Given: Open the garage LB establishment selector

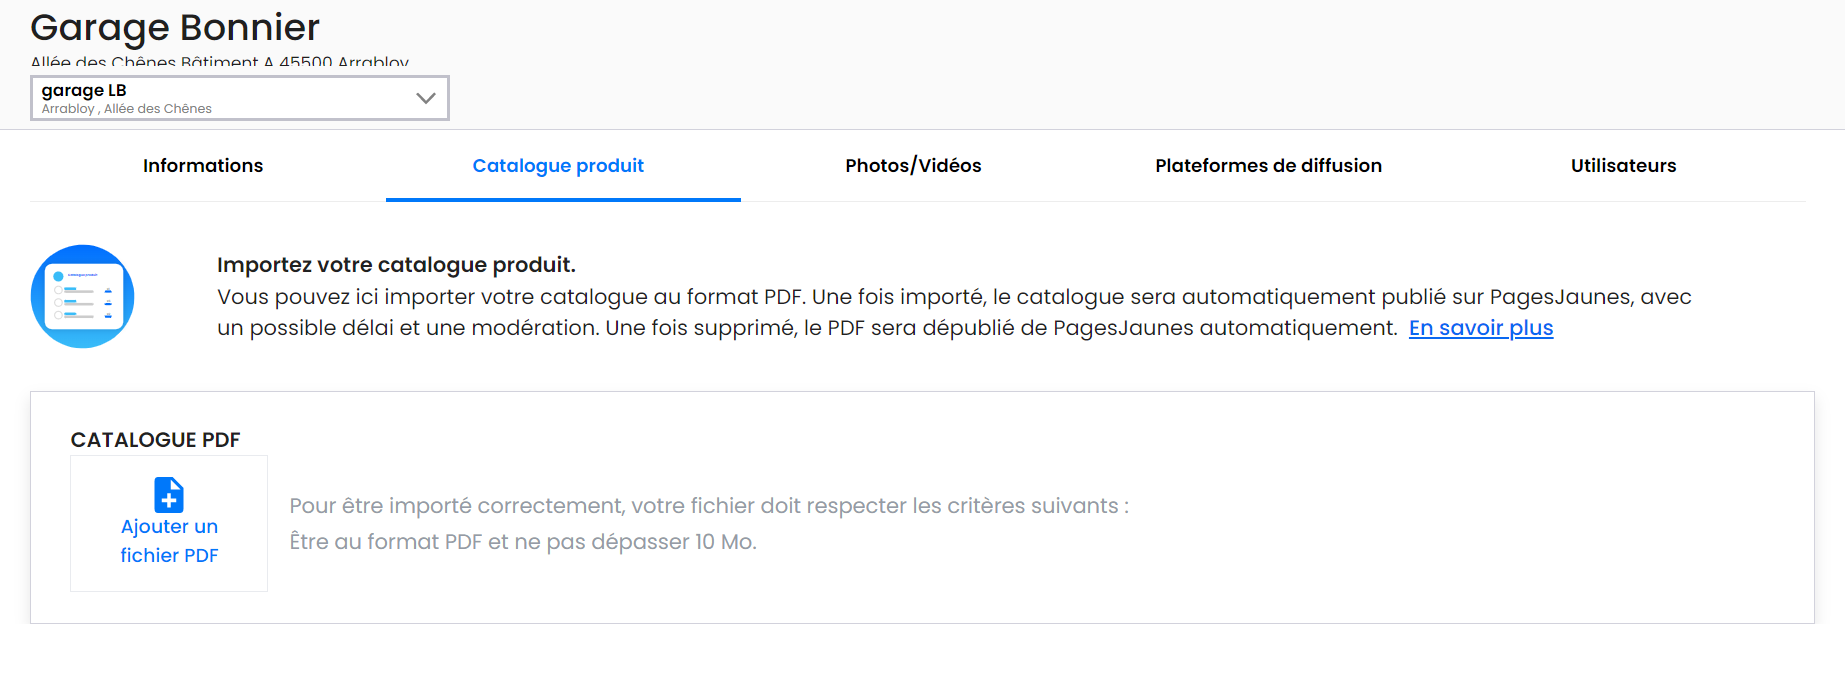Looking at the screenshot, I should tap(240, 98).
